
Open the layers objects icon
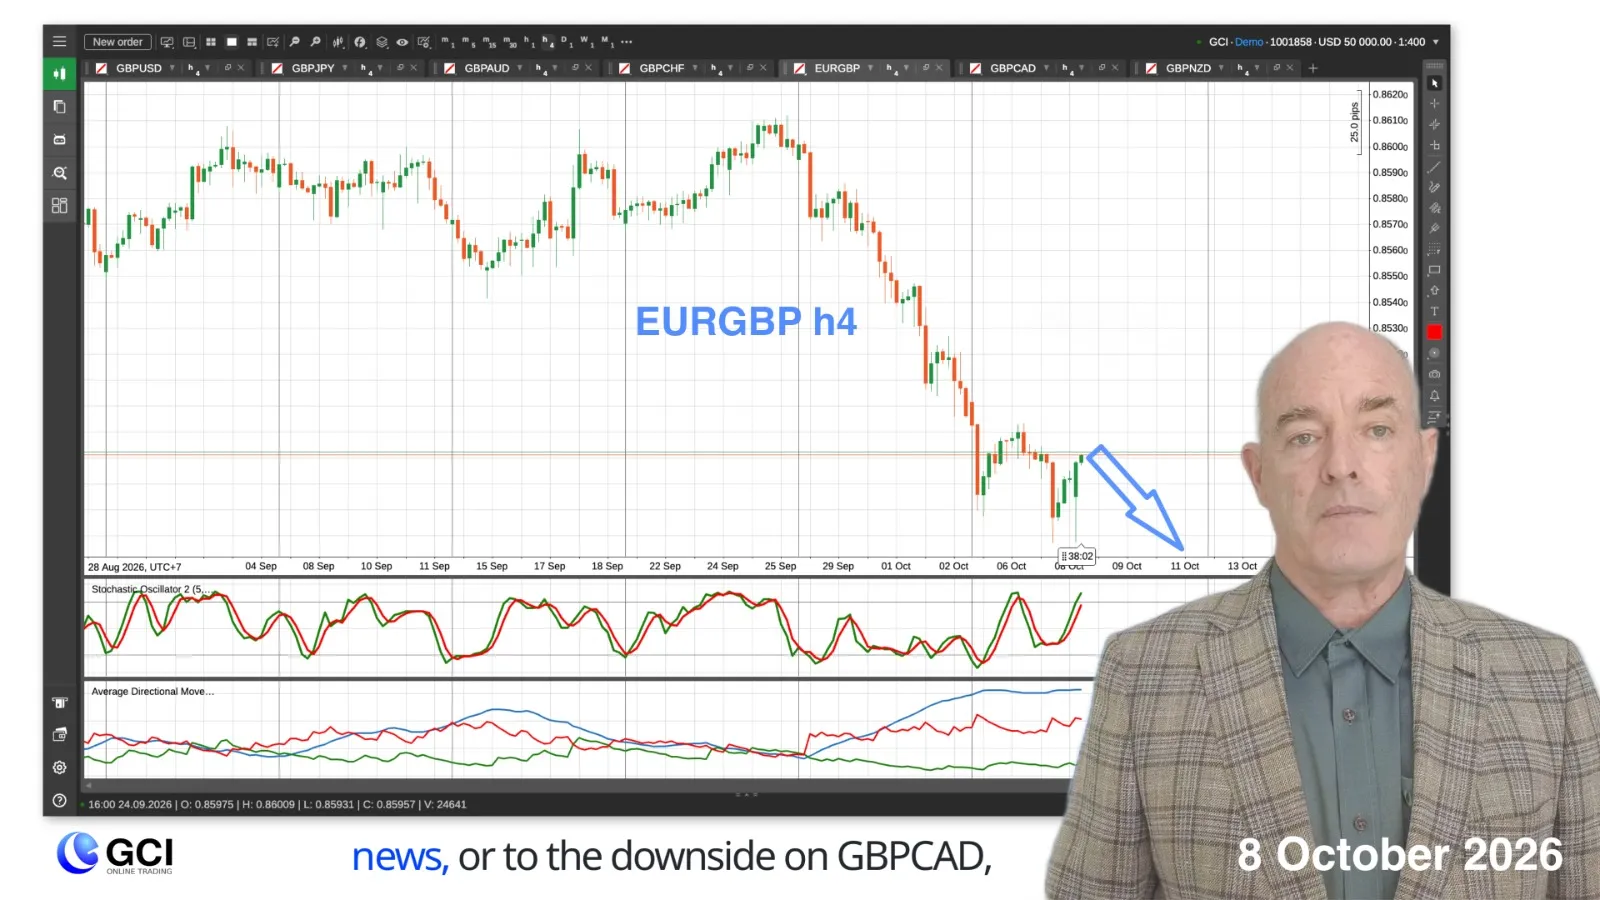pos(381,42)
